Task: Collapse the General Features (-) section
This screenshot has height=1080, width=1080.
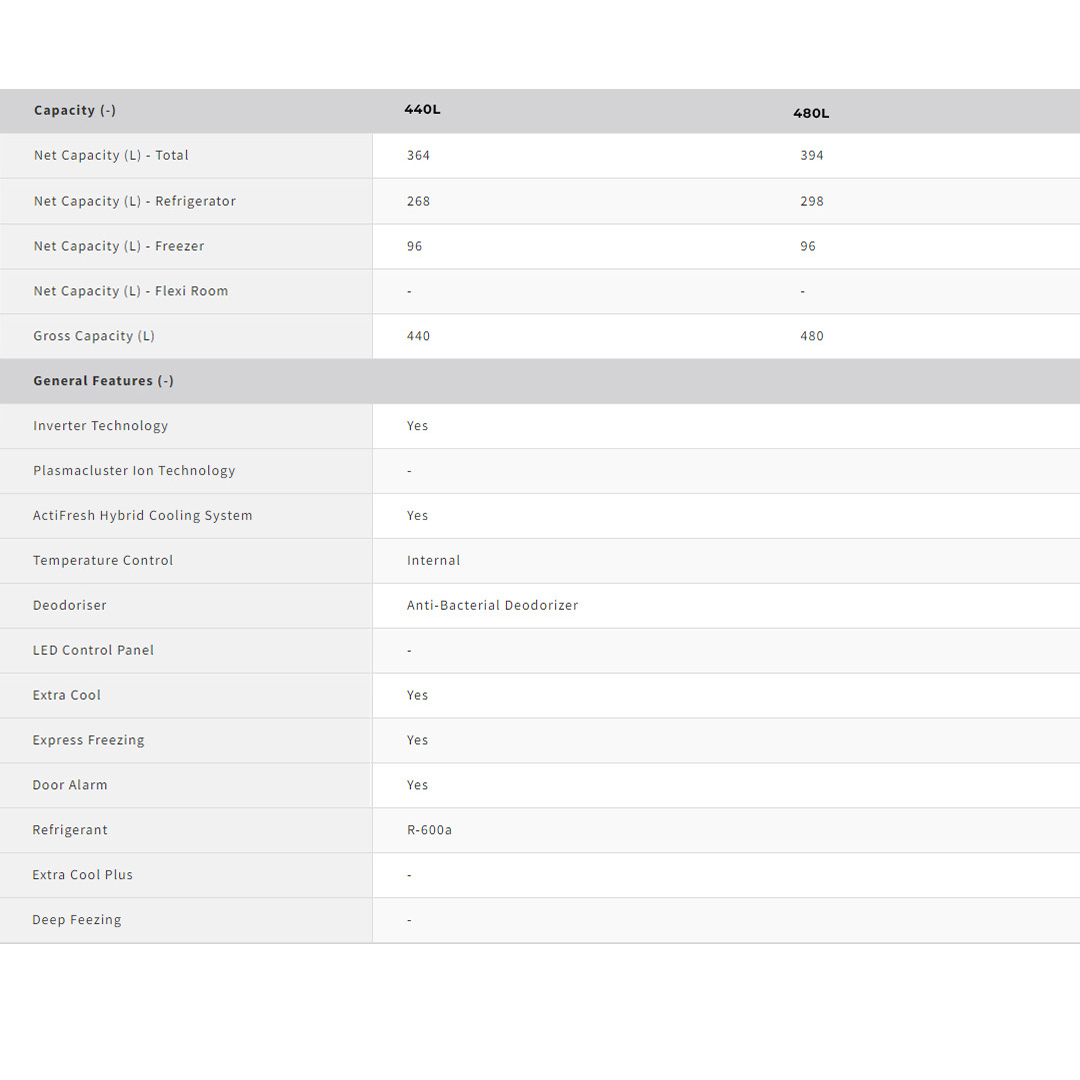Action: click(x=103, y=381)
